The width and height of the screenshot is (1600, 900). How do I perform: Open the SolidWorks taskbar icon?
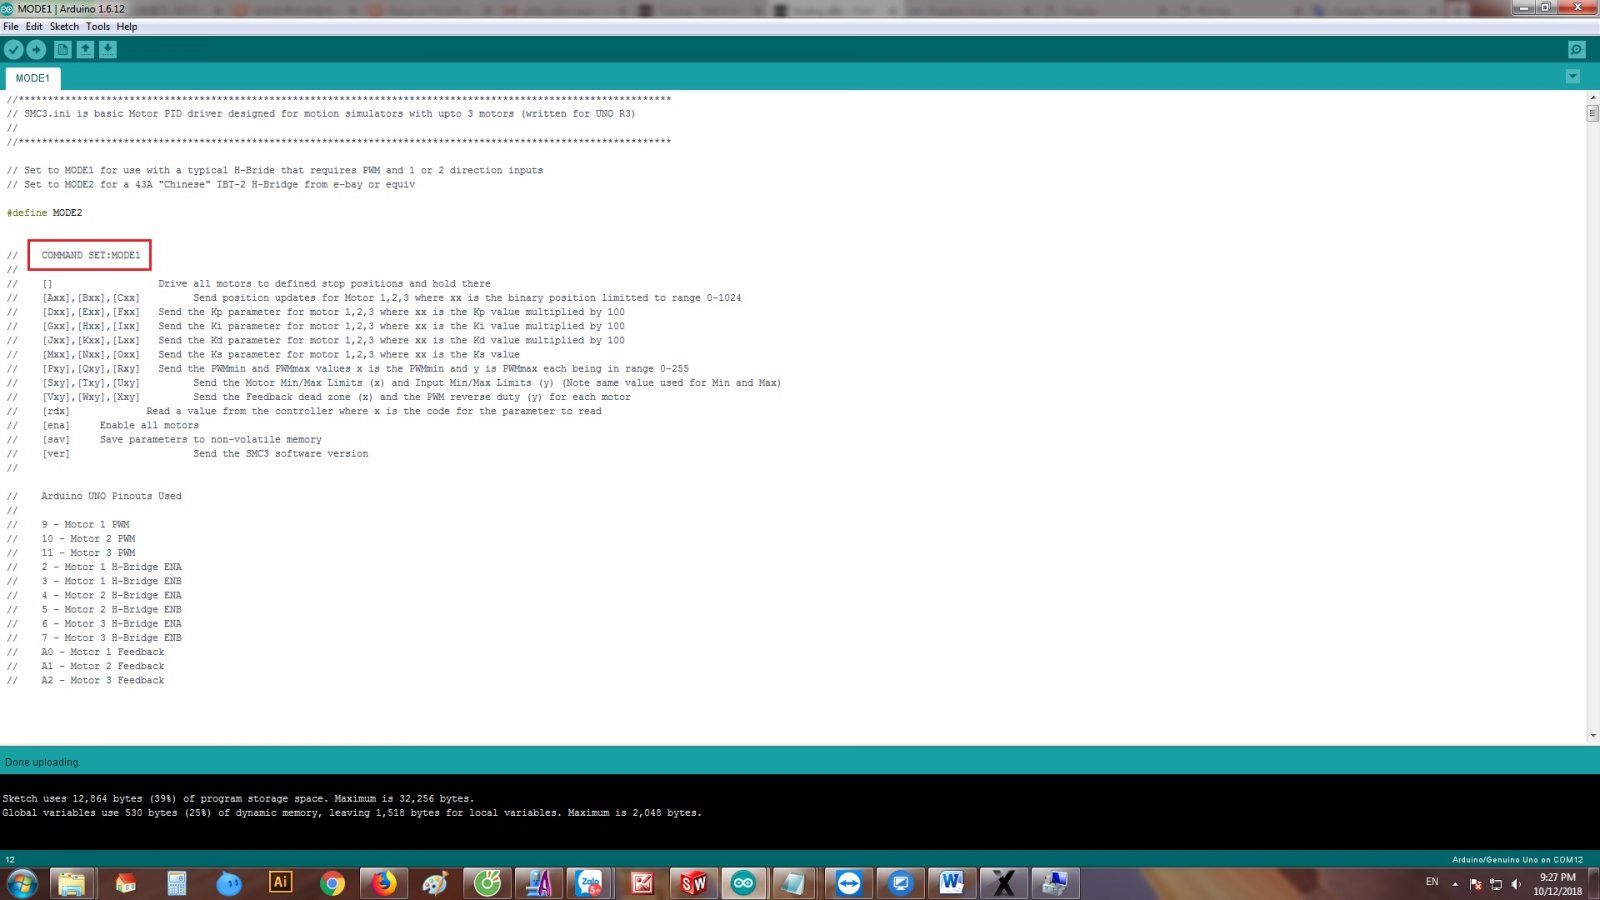(693, 883)
